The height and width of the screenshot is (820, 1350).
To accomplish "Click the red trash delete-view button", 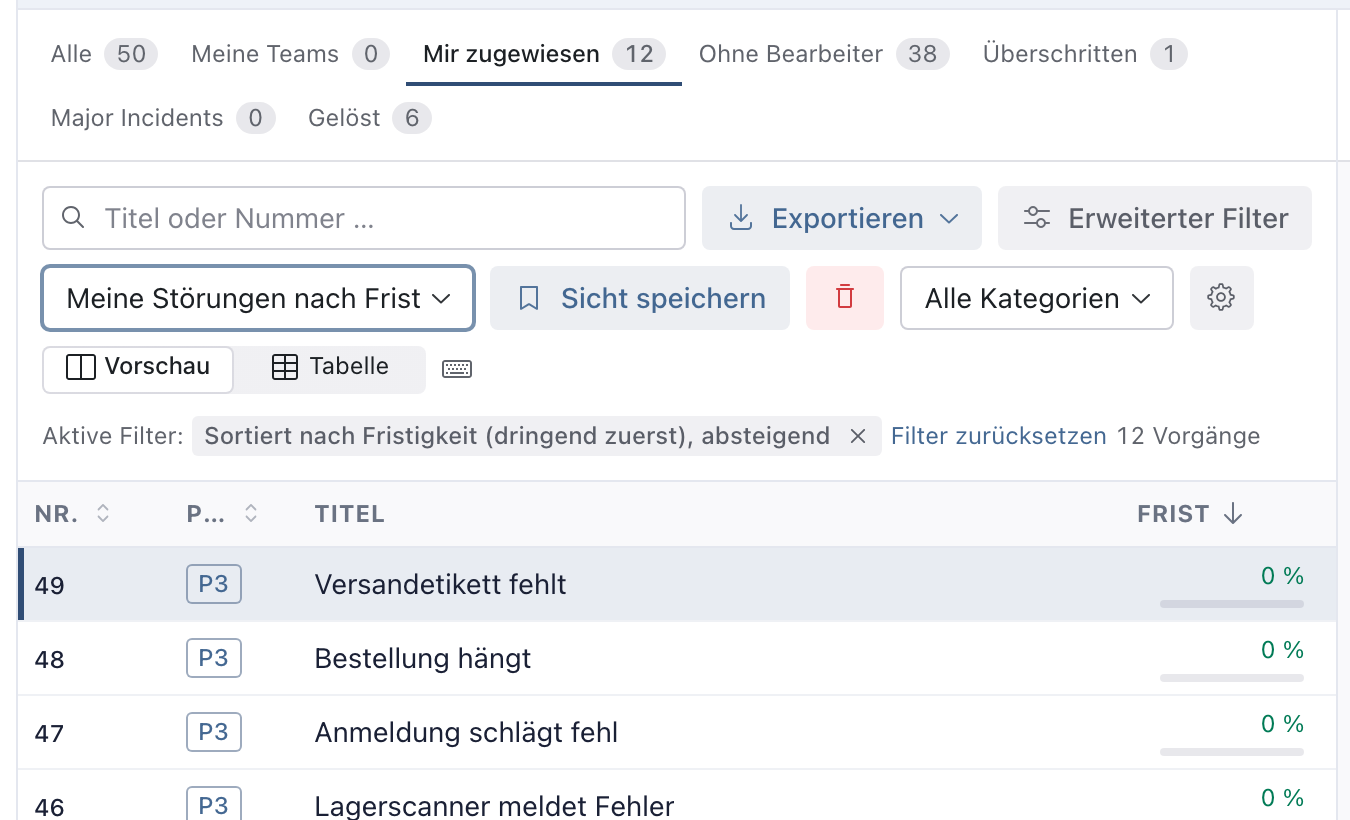I will [x=845, y=298].
